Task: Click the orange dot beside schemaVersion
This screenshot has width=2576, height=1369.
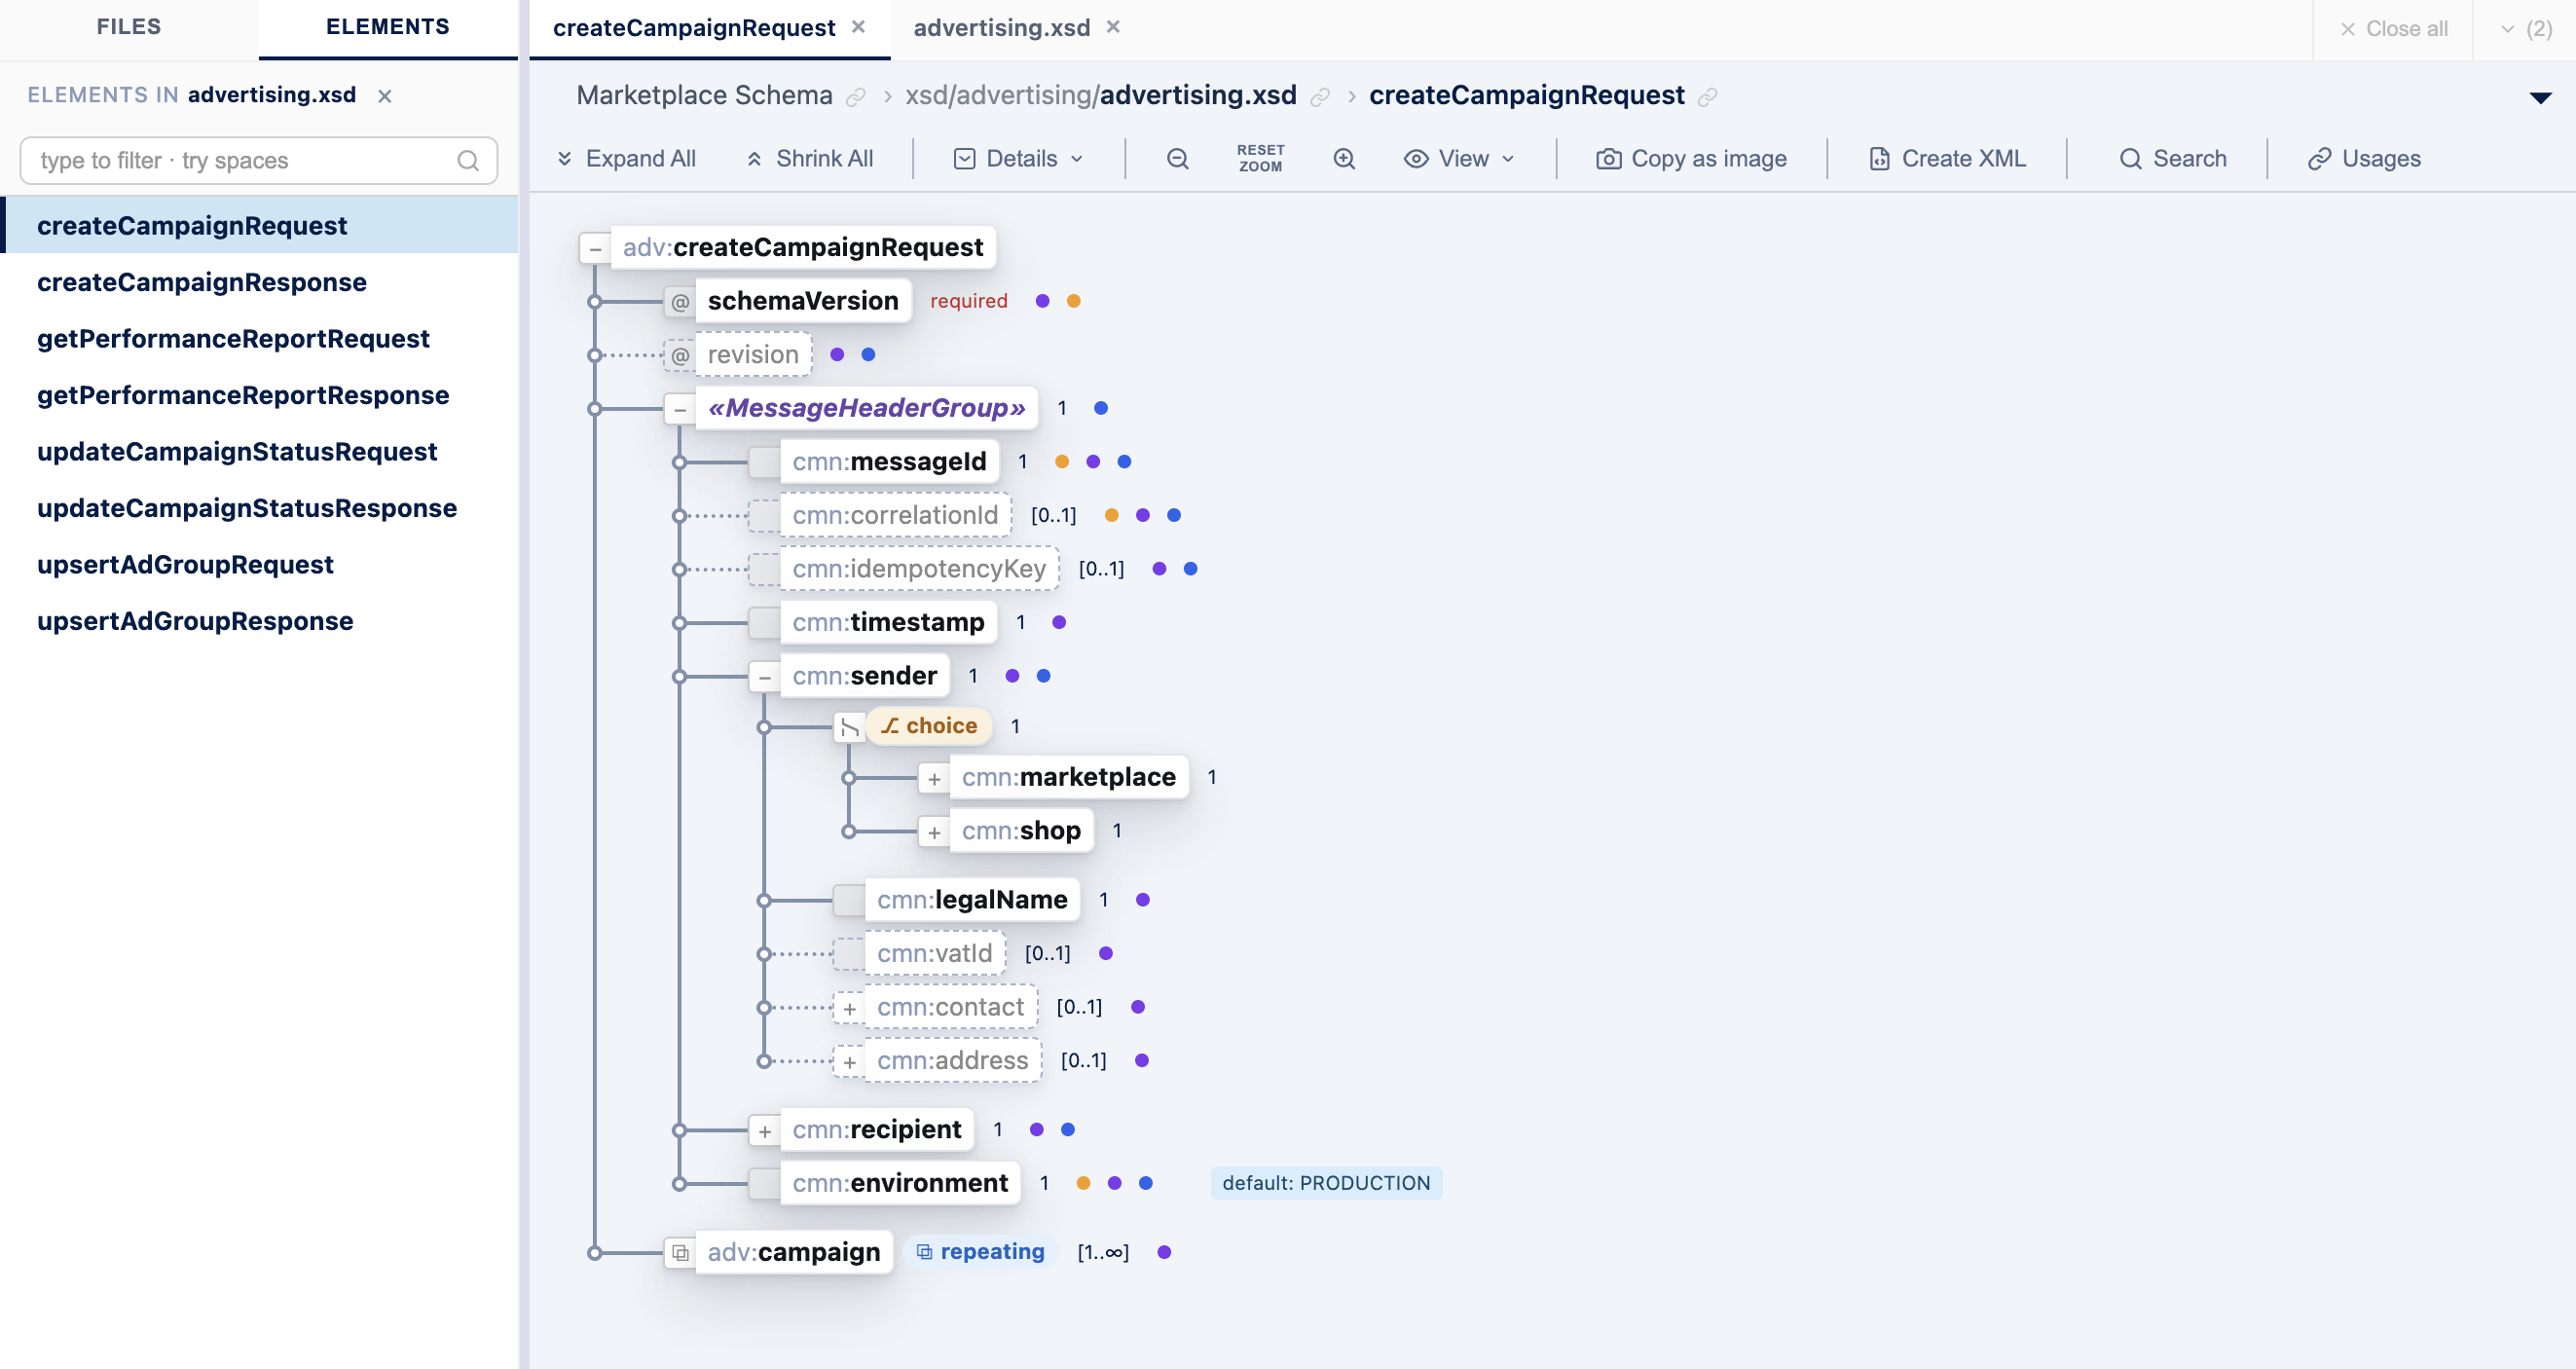Action: point(1074,301)
